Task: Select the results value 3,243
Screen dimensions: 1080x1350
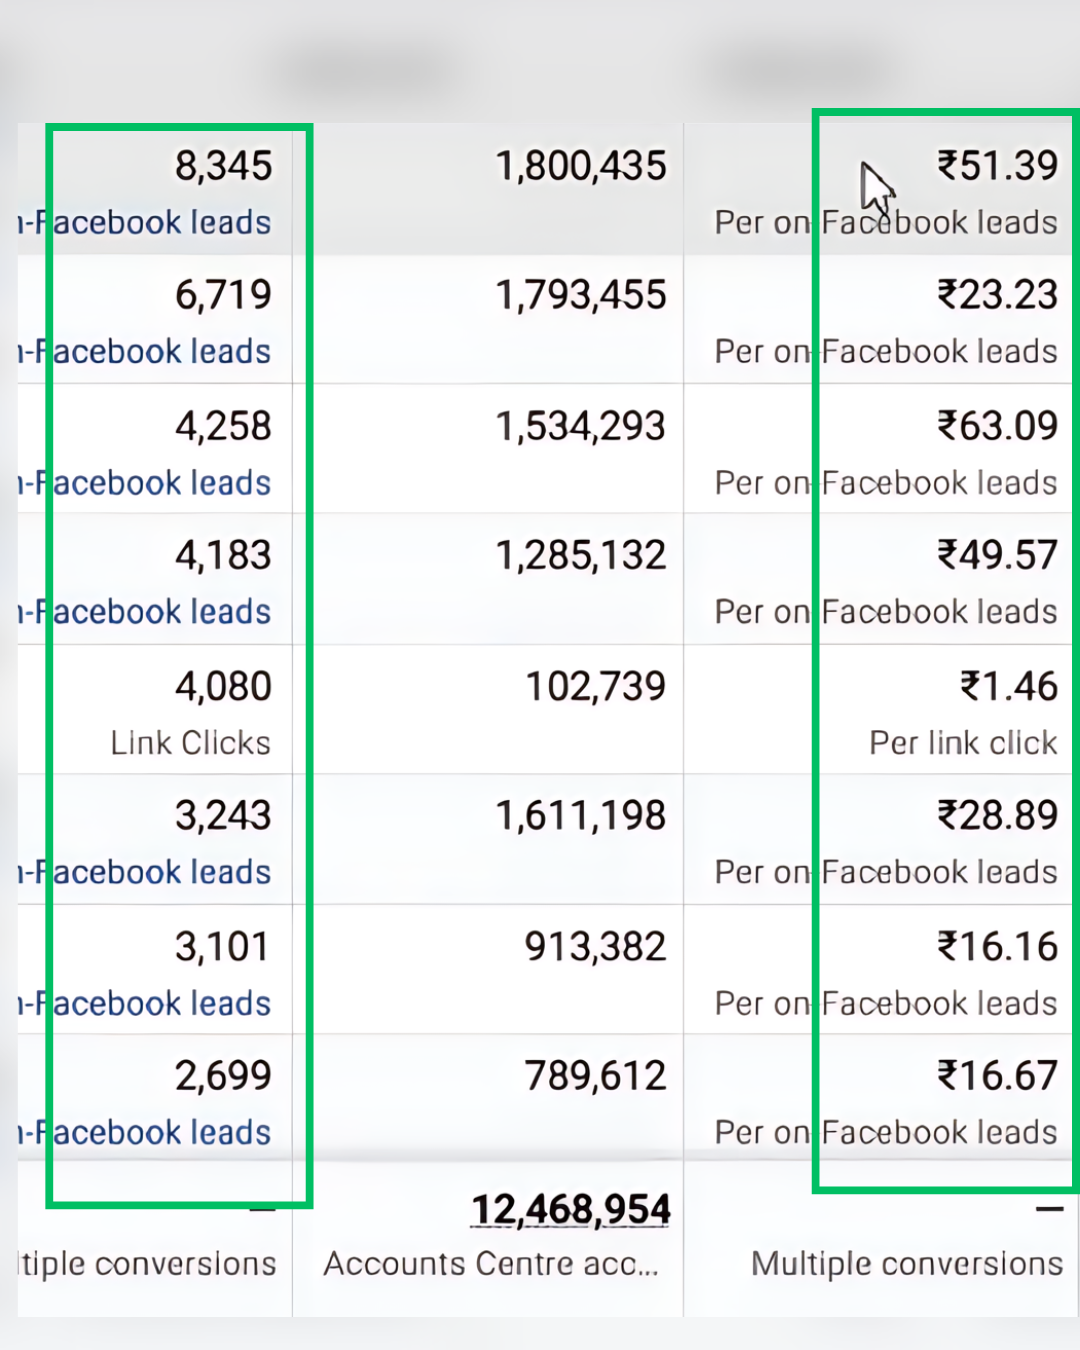Action: coord(223,815)
